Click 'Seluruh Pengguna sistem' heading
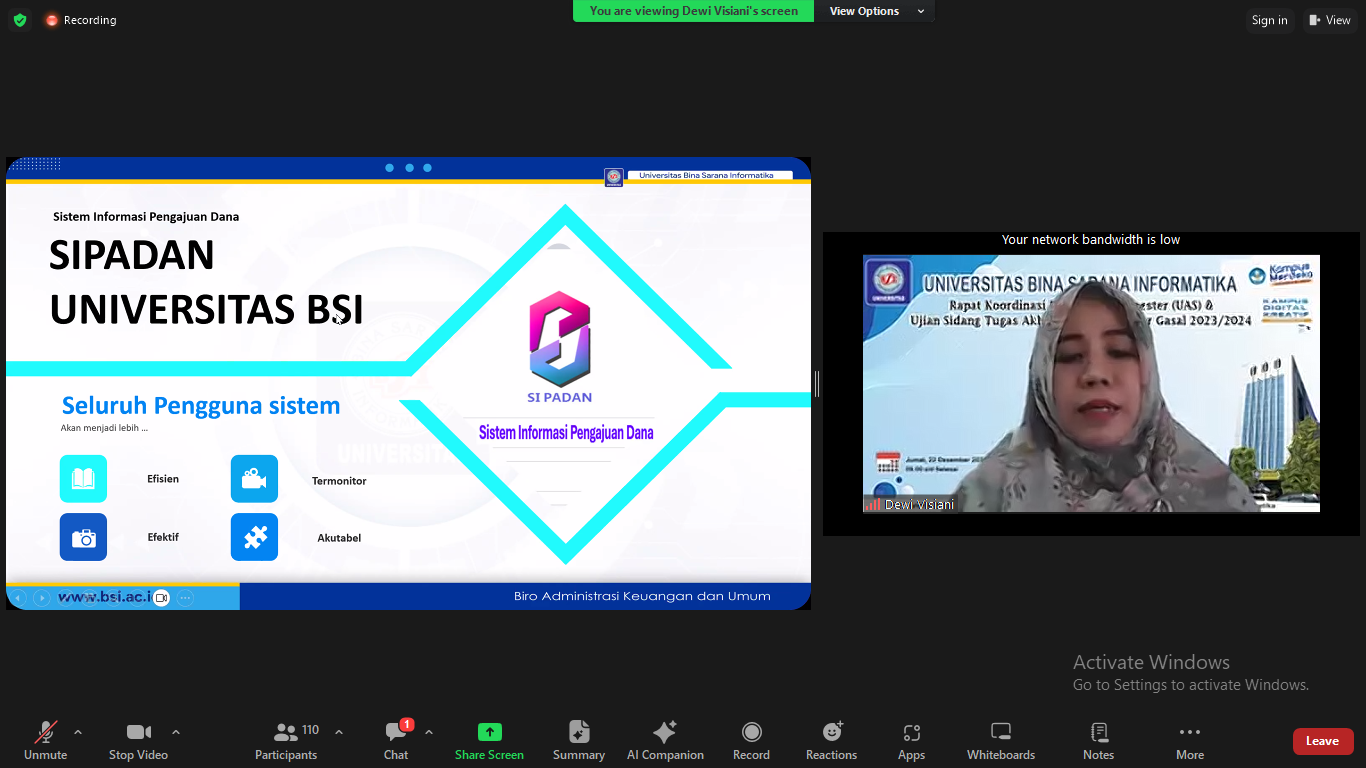The image size is (1366, 768). (x=201, y=406)
